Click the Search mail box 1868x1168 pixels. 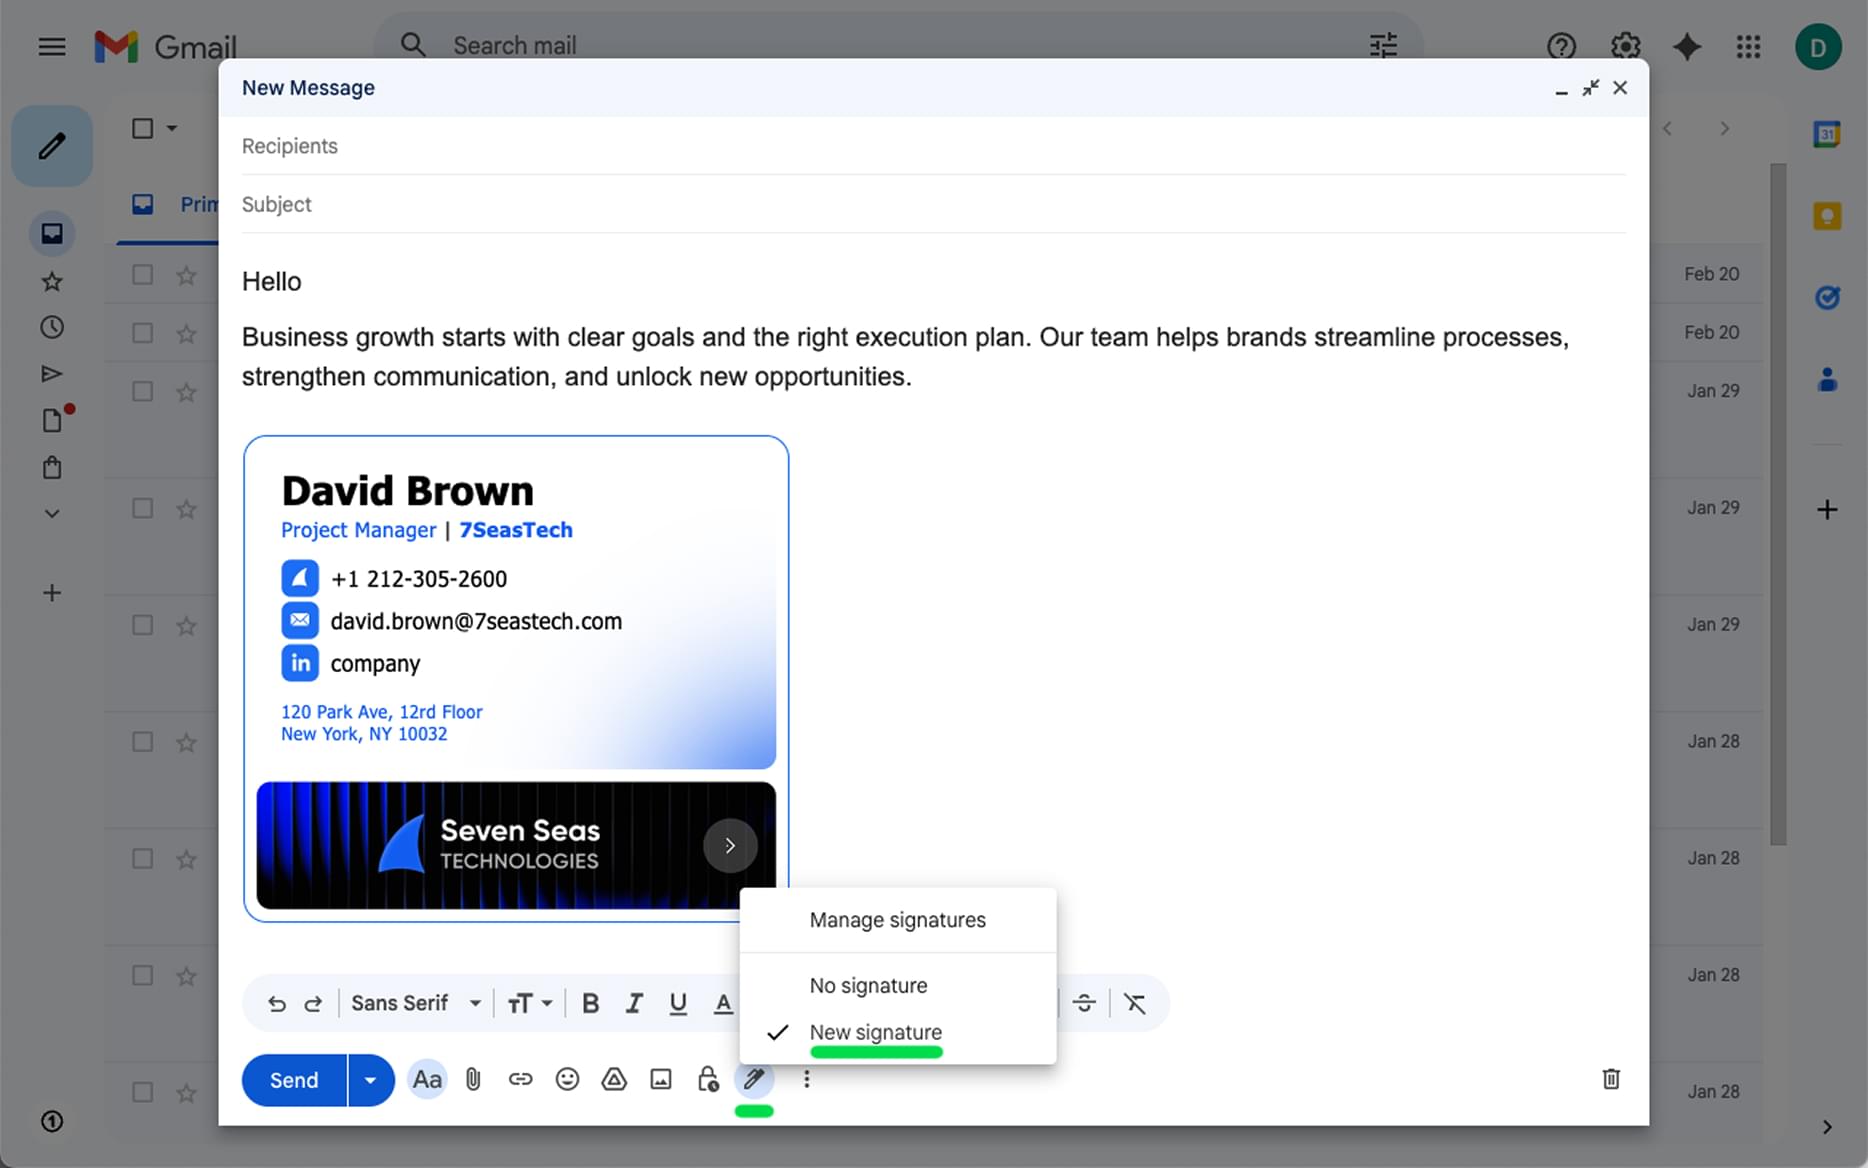tap(897, 45)
